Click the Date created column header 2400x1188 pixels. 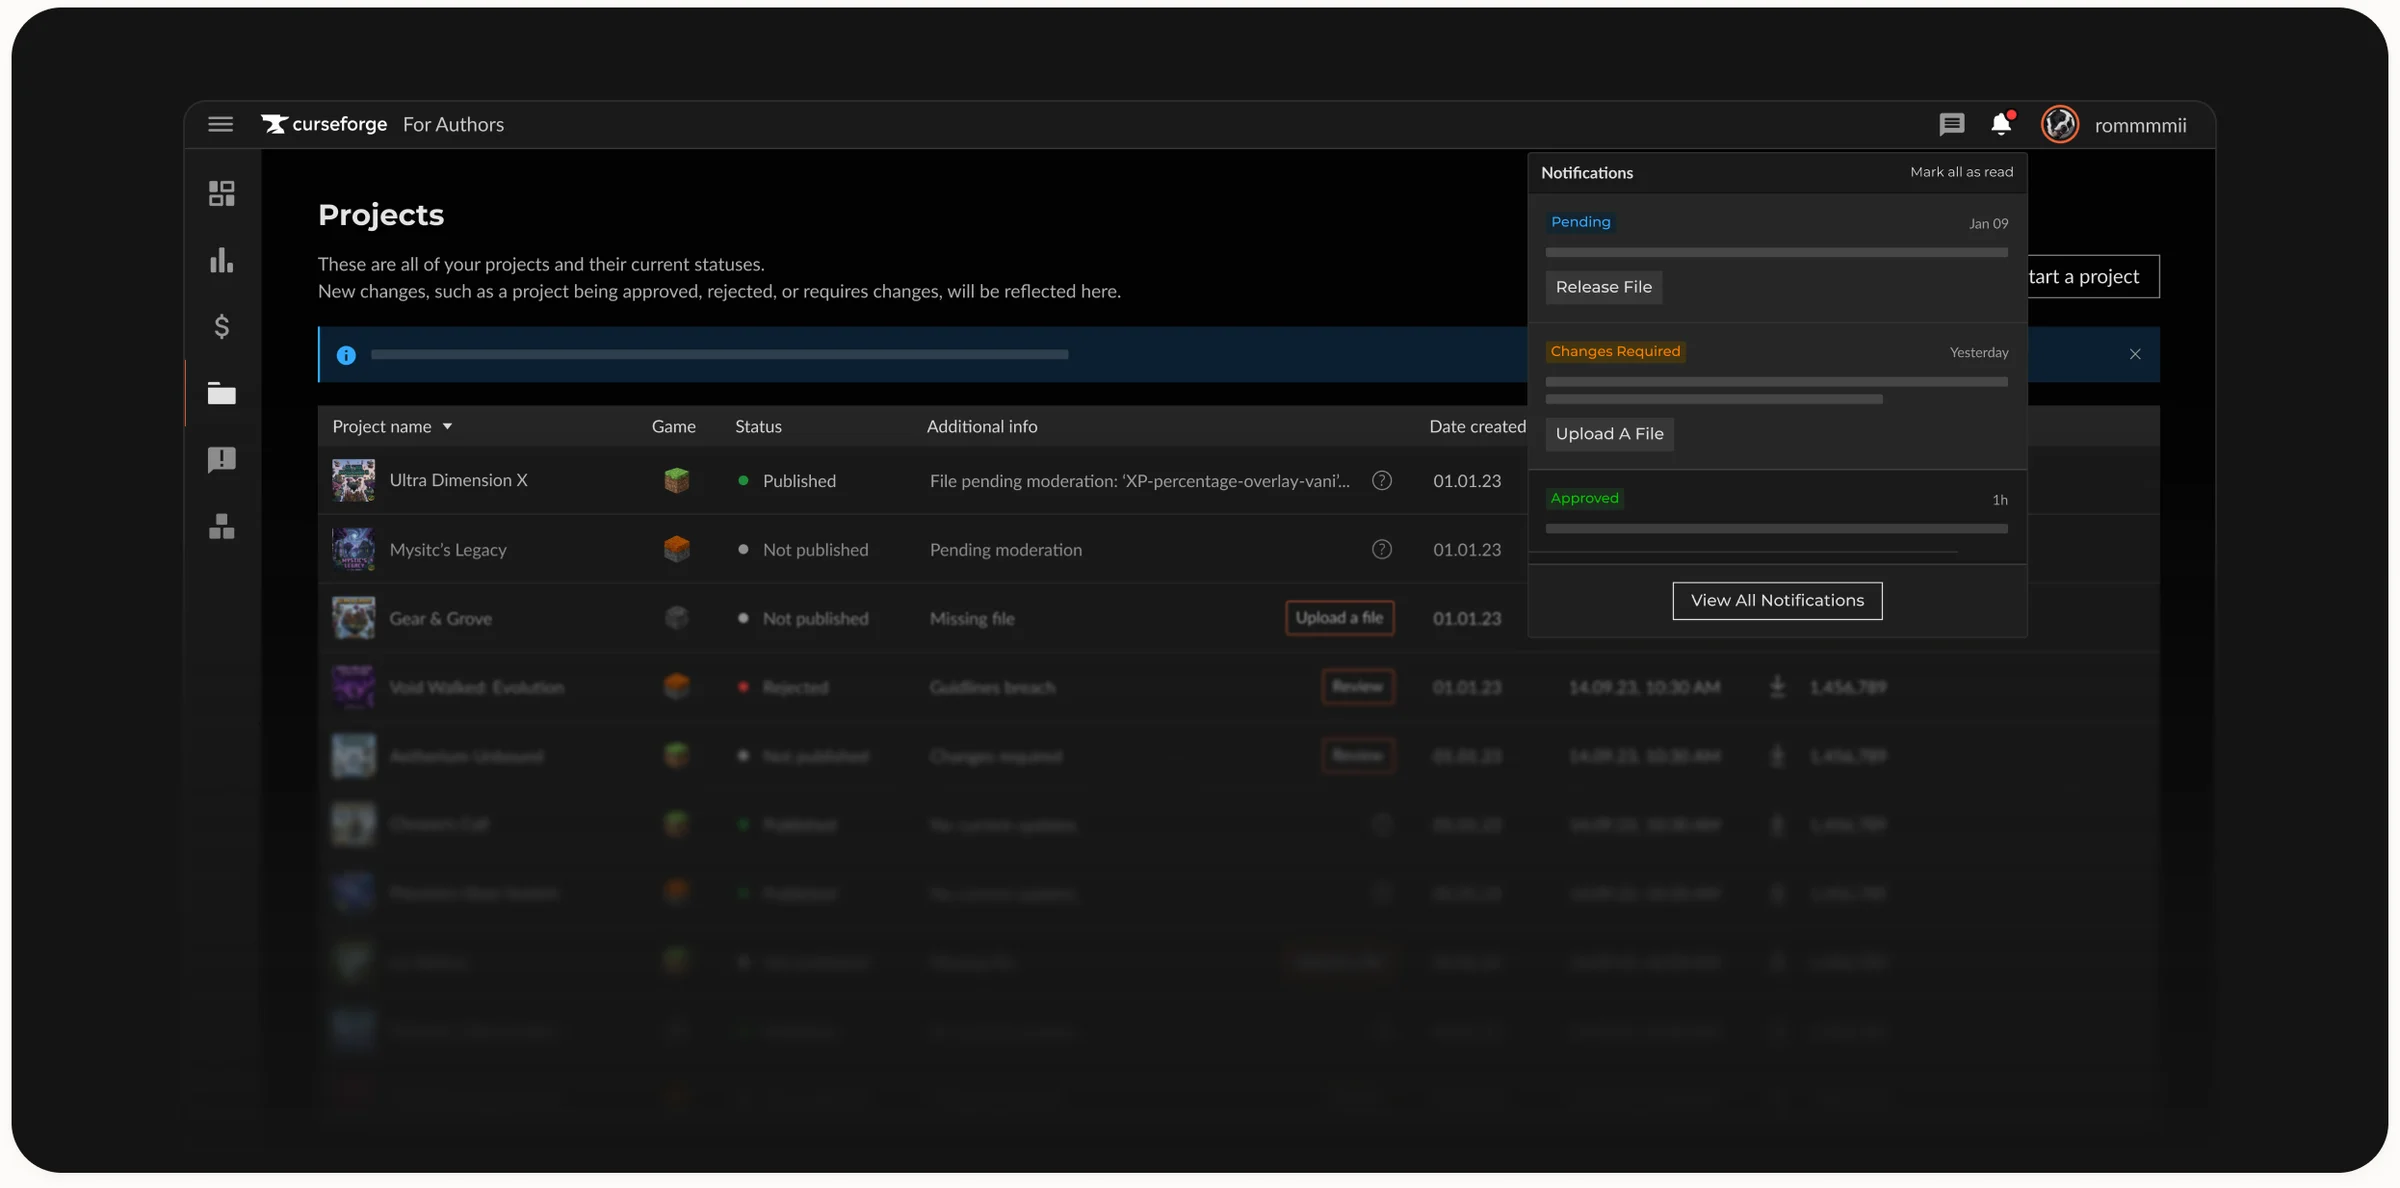(1477, 427)
